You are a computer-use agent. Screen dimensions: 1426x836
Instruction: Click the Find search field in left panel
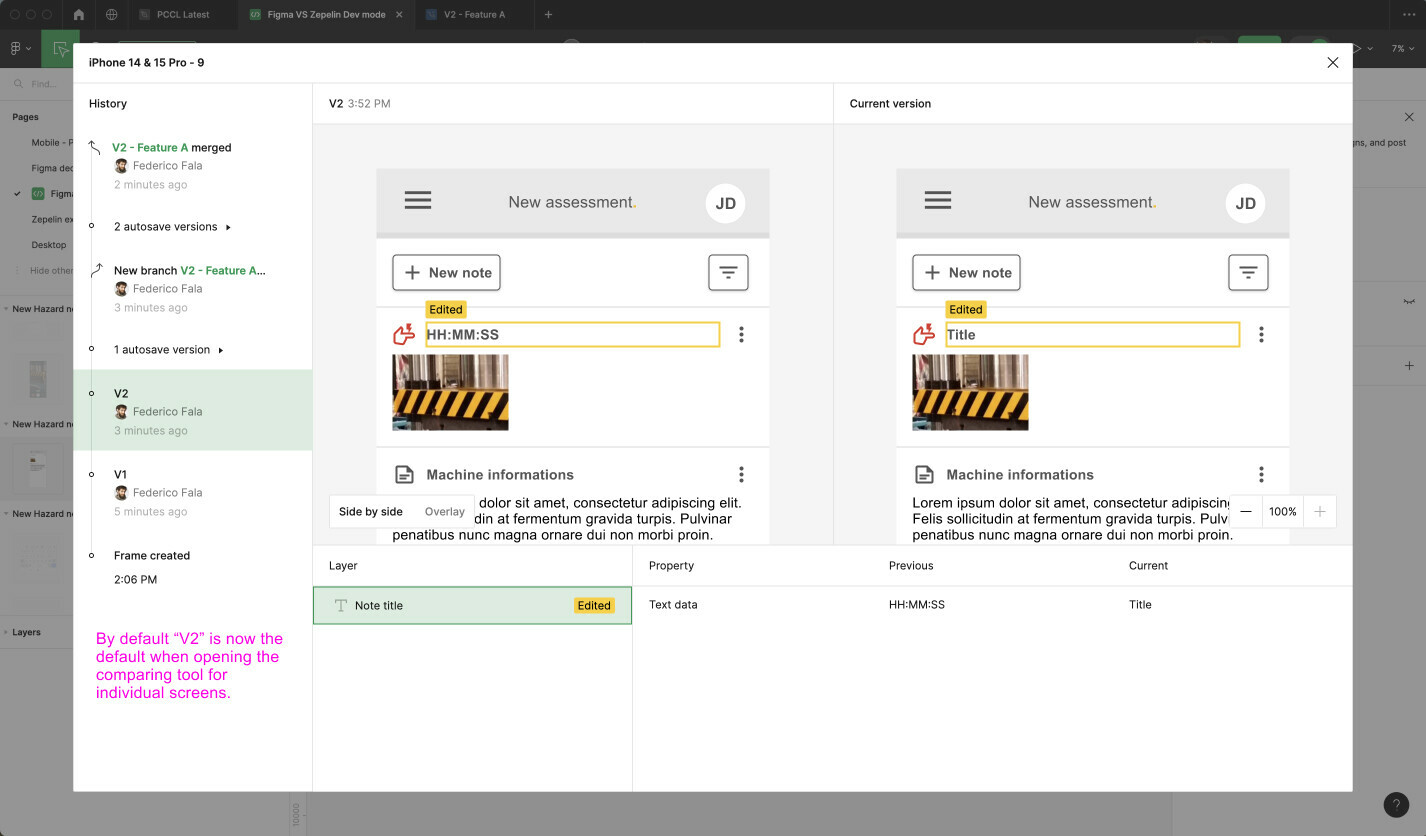pos(43,84)
